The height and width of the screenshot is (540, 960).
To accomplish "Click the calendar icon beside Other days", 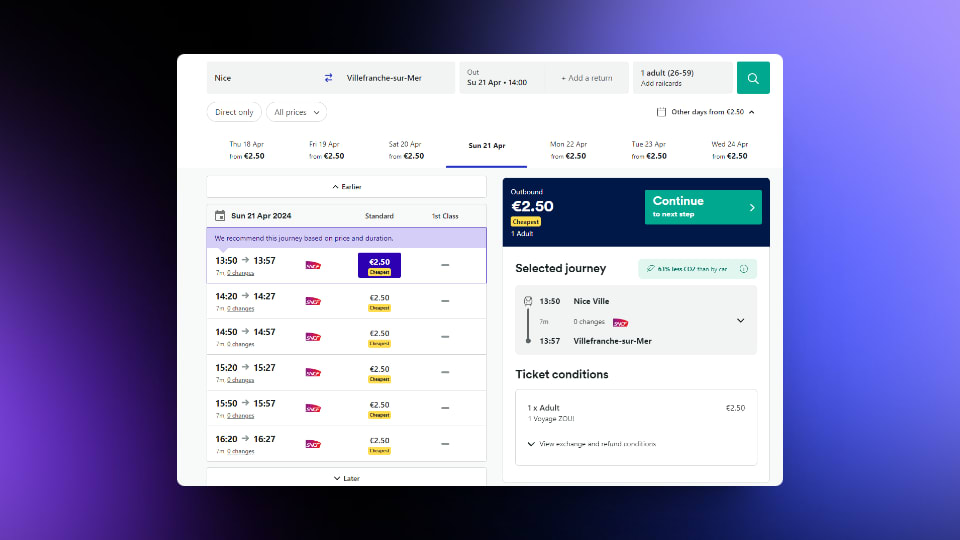I will tap(661, 112).
